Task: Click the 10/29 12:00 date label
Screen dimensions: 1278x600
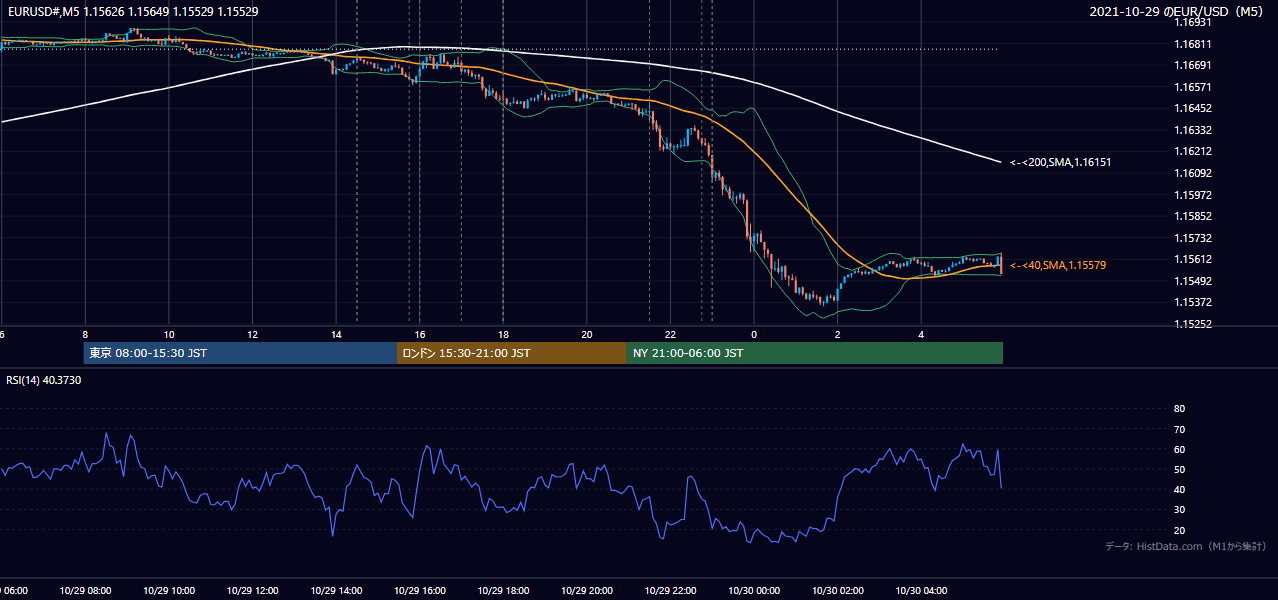Action: (253, 591)
